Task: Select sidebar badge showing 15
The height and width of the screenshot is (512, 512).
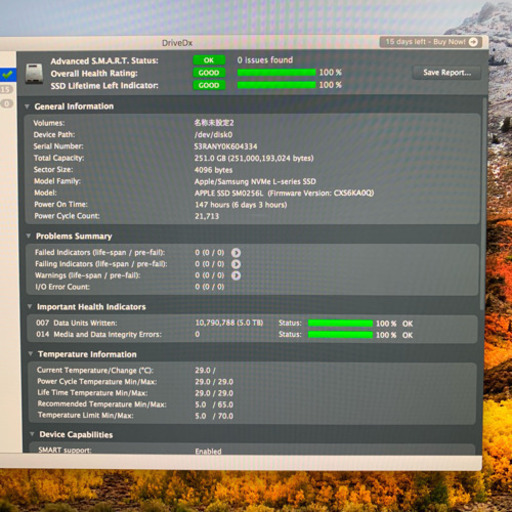Action: point(6,89)
